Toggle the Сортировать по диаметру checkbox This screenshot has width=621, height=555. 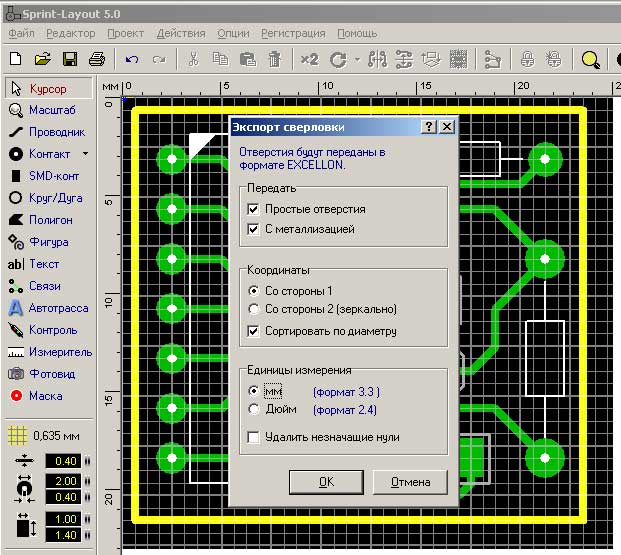click(x=253, y=331)
